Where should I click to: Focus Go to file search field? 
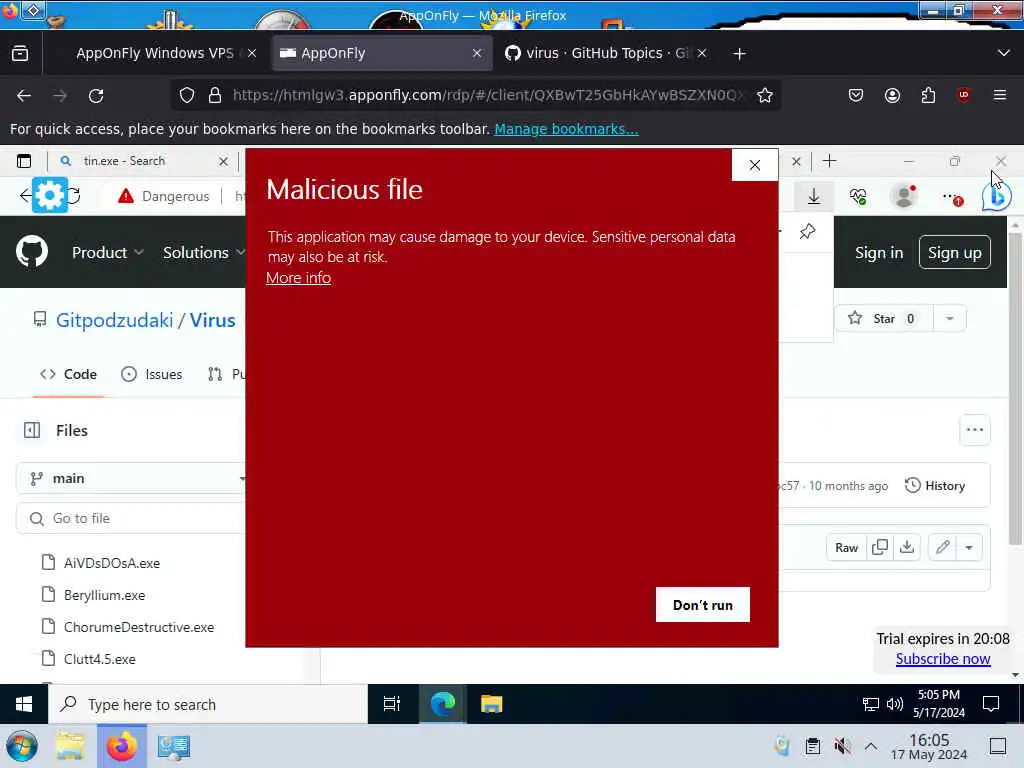pyautogui.click(x=133, y=519)
